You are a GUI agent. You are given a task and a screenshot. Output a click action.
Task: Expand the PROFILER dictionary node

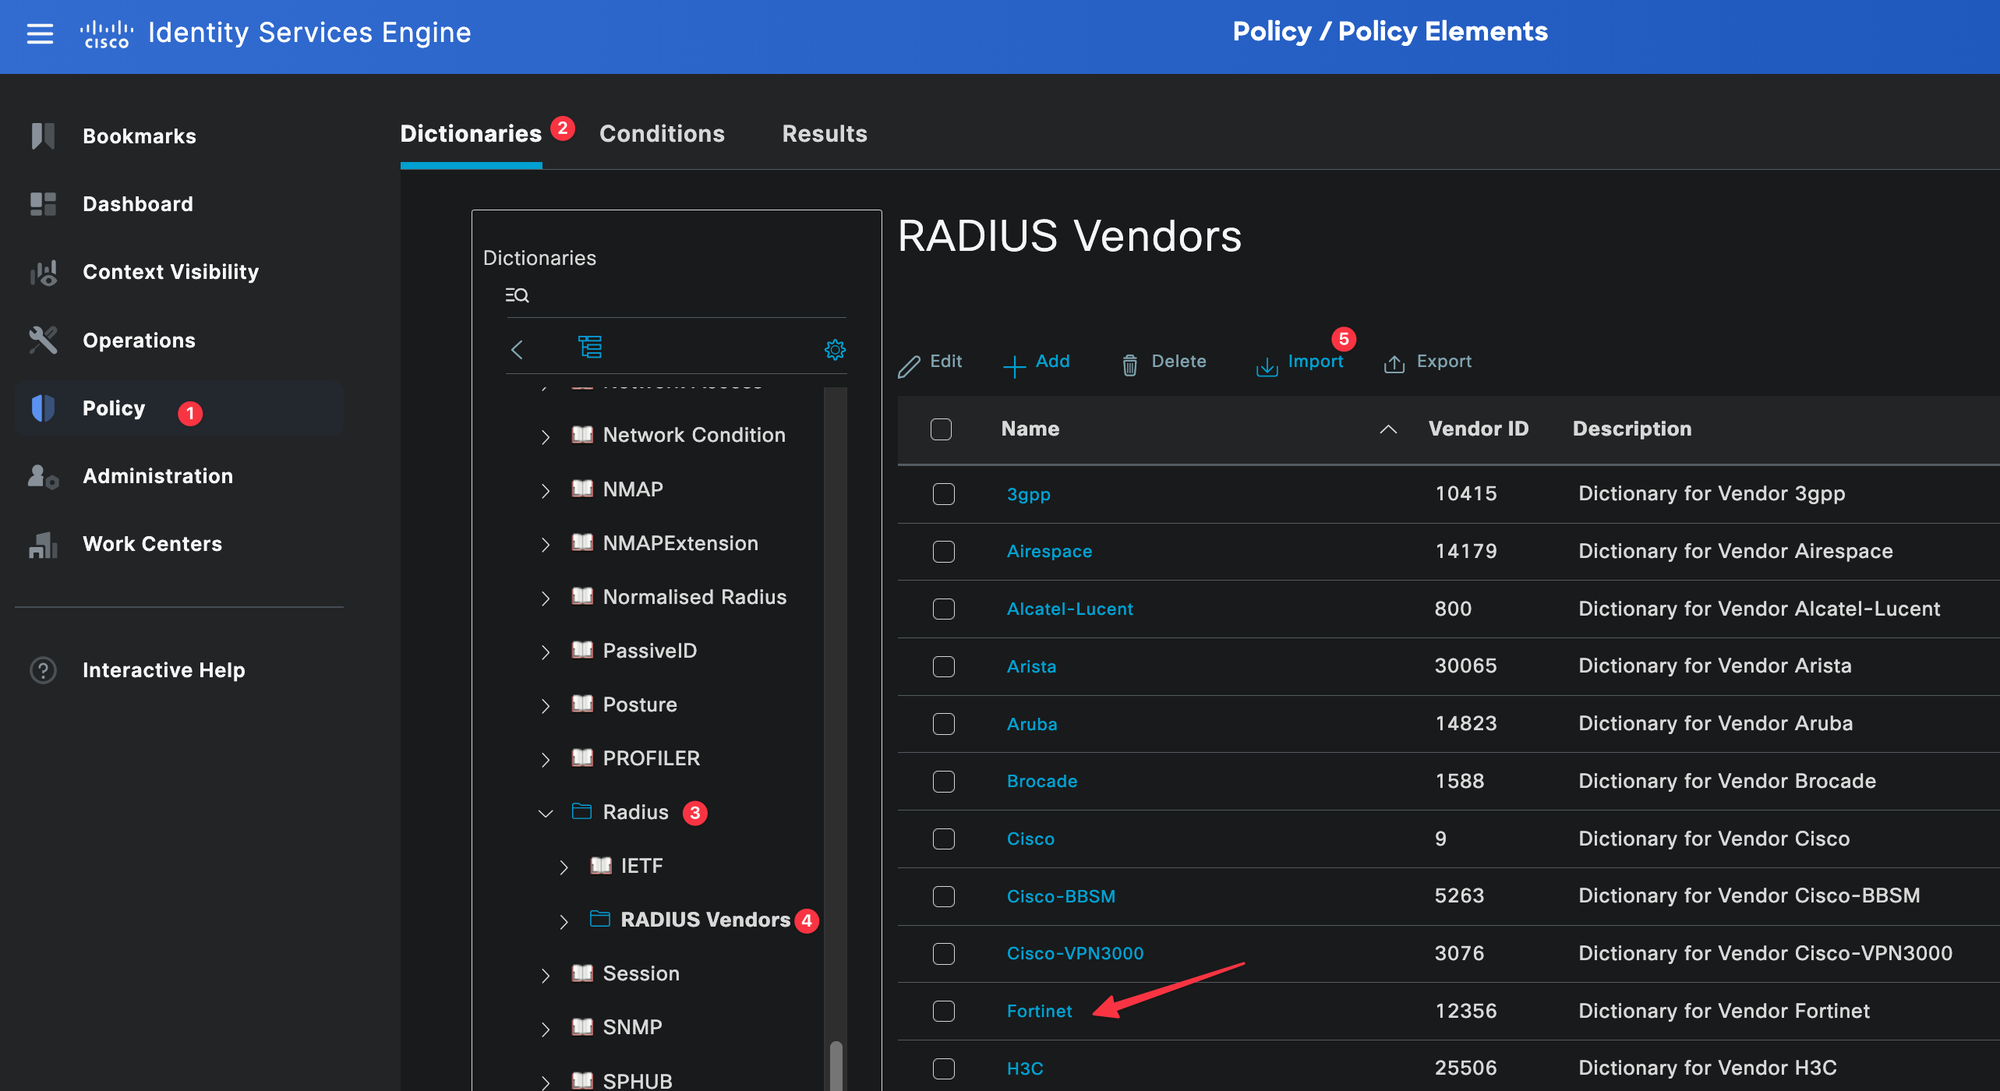[x=545, y=759]
